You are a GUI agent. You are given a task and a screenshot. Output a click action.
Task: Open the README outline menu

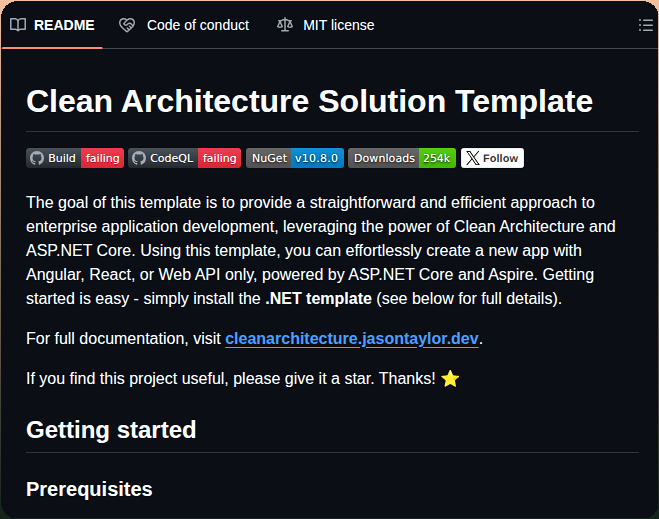pyautogui.click(x=646, y=25)
